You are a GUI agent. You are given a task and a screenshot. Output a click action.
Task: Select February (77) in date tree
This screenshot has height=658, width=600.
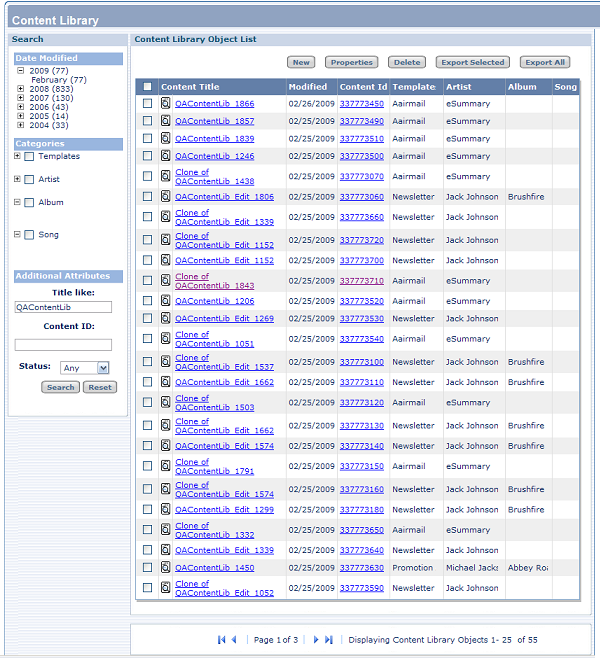click(58, 80)
